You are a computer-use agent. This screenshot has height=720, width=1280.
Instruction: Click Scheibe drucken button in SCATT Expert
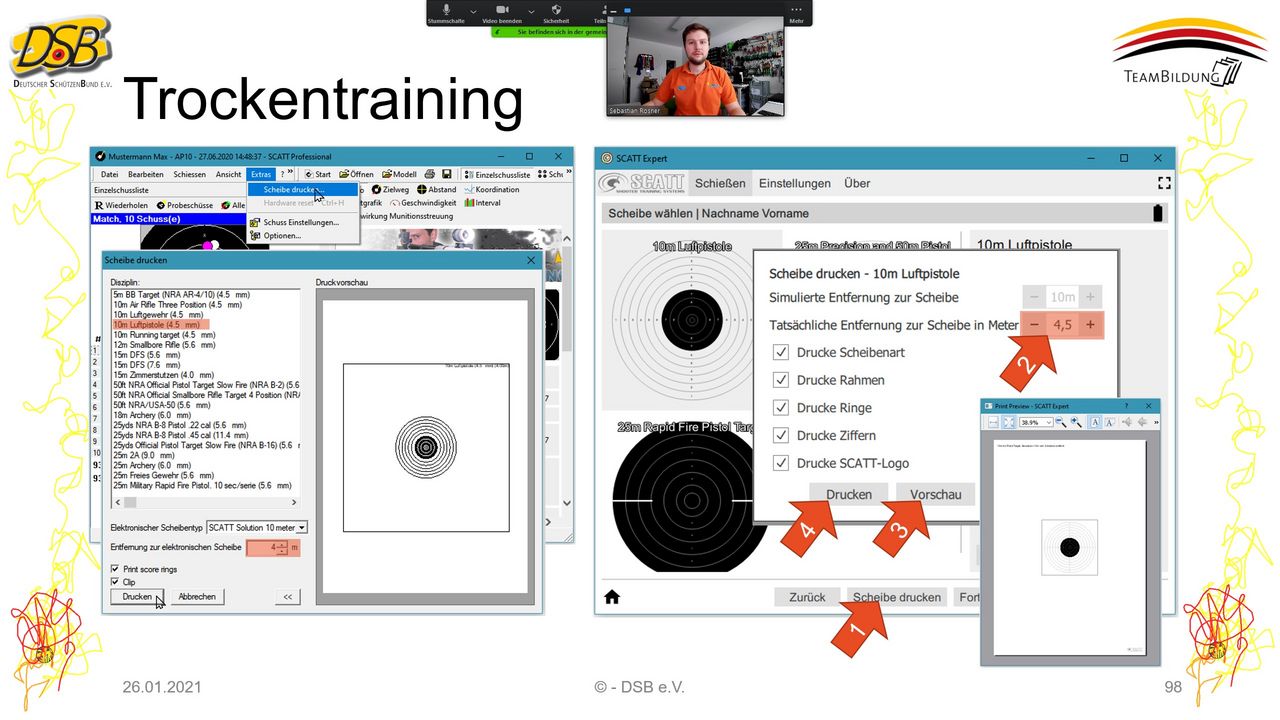(897, 597)
